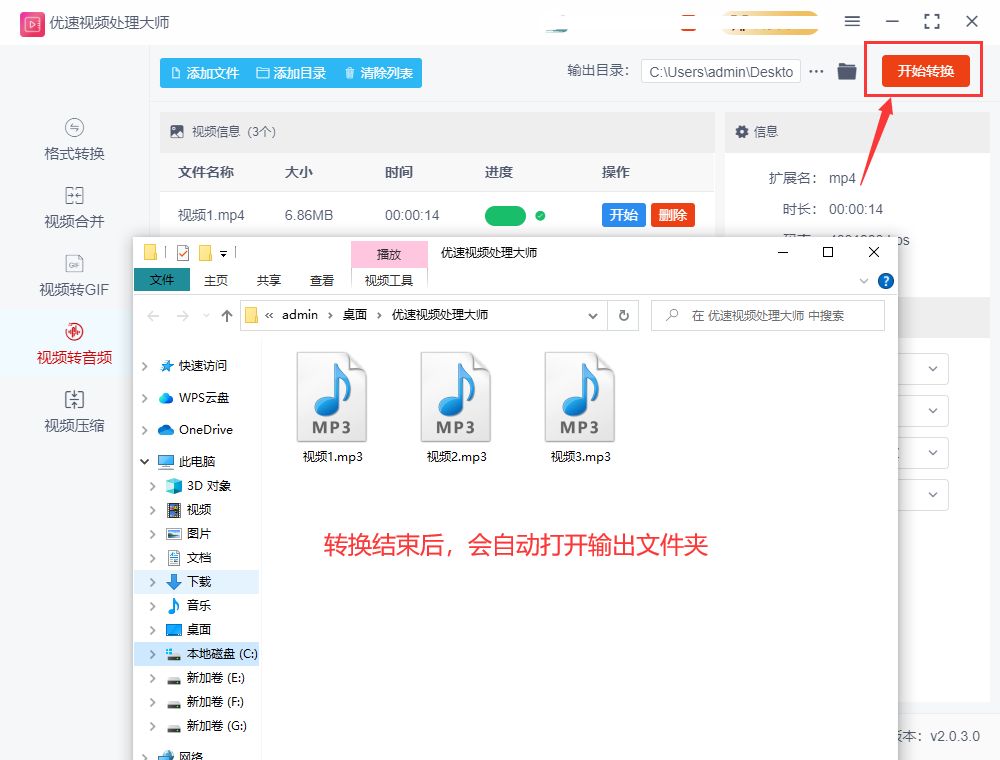Select the 视频3.mp3 file
The image size is (1000, 760).
point(580,407)
